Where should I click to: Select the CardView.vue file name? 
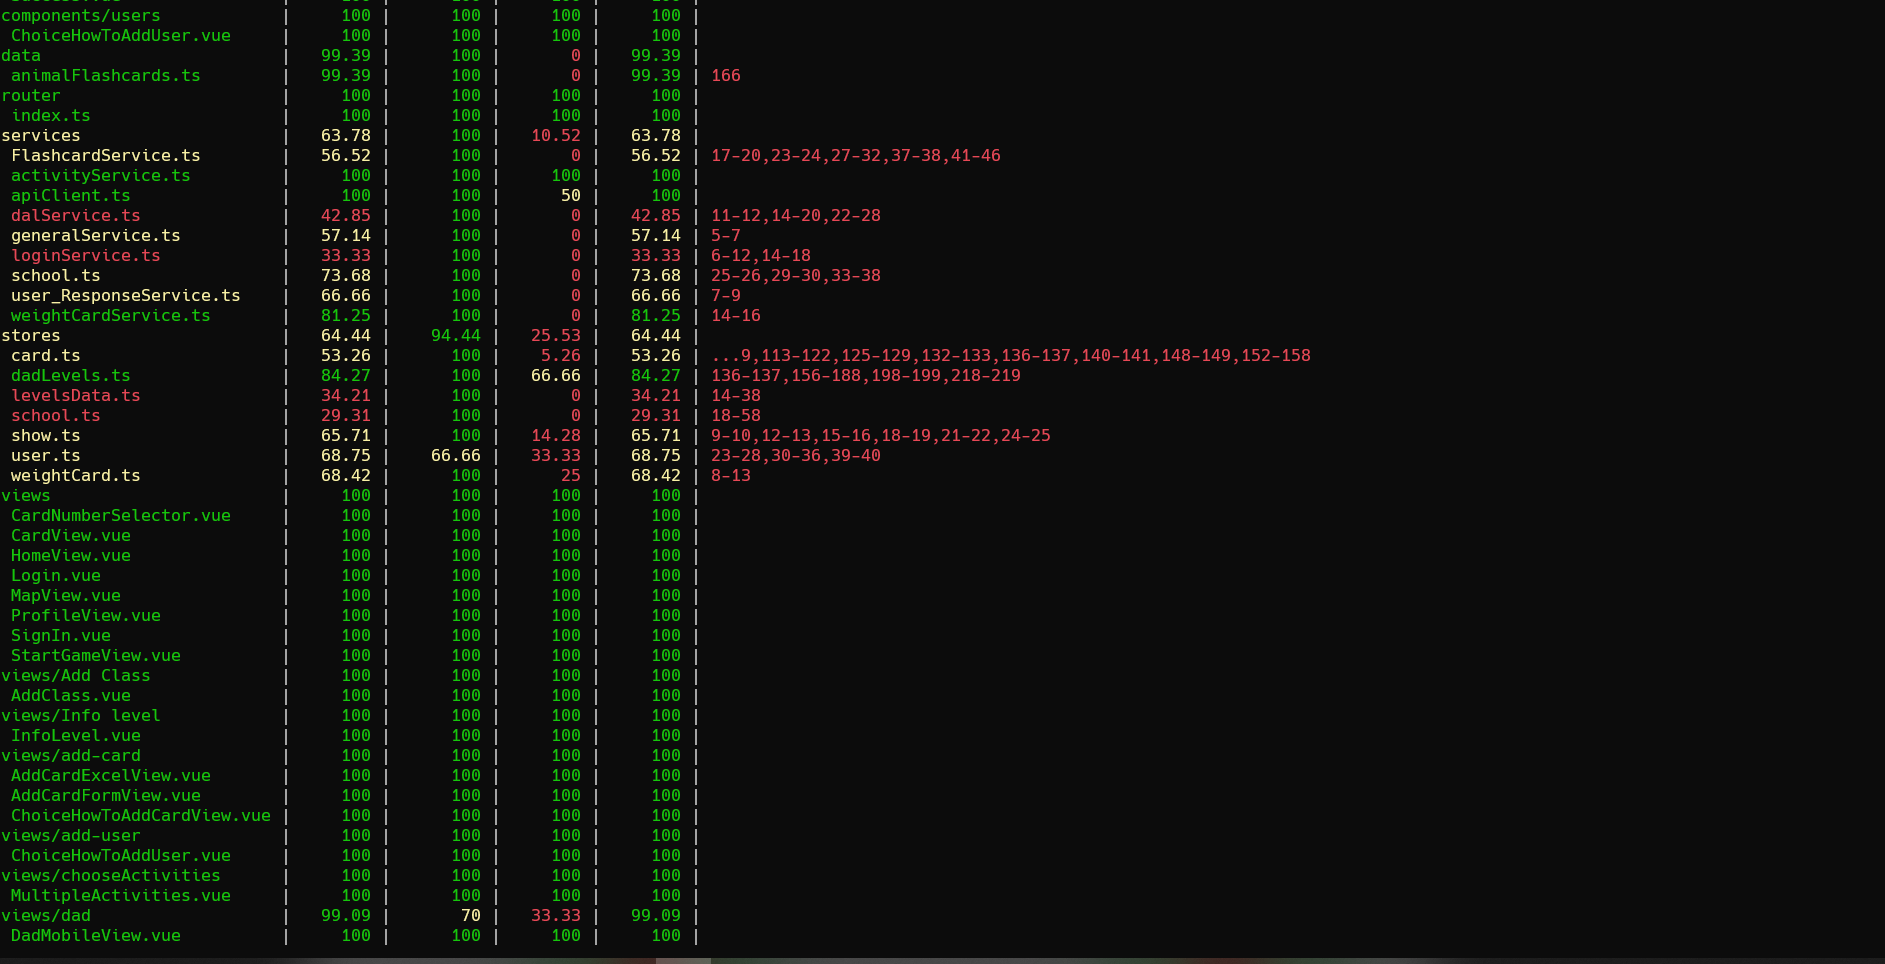pos(71,536)
